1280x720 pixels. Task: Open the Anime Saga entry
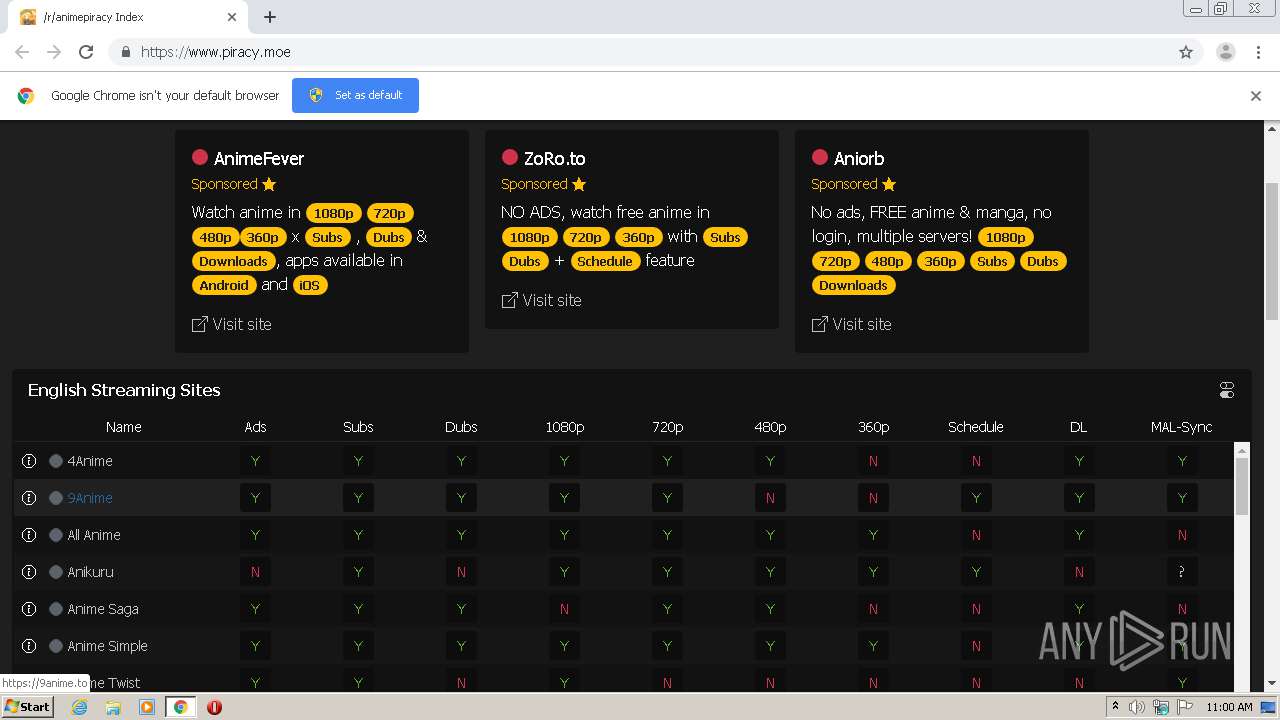pyautogui.click(x=103, y=609)
